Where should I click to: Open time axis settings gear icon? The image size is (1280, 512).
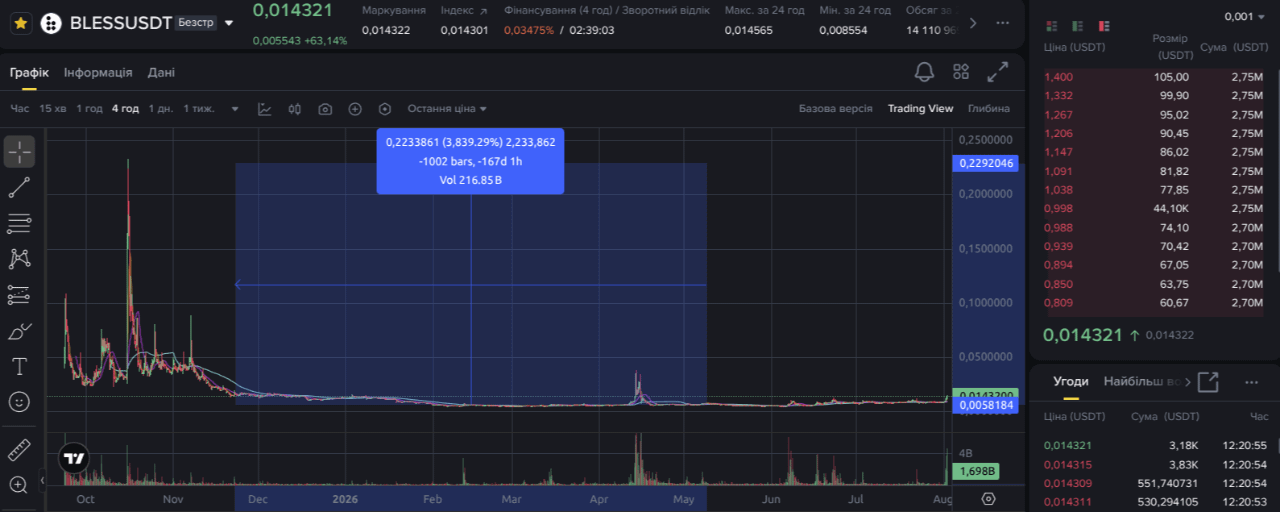989,498
